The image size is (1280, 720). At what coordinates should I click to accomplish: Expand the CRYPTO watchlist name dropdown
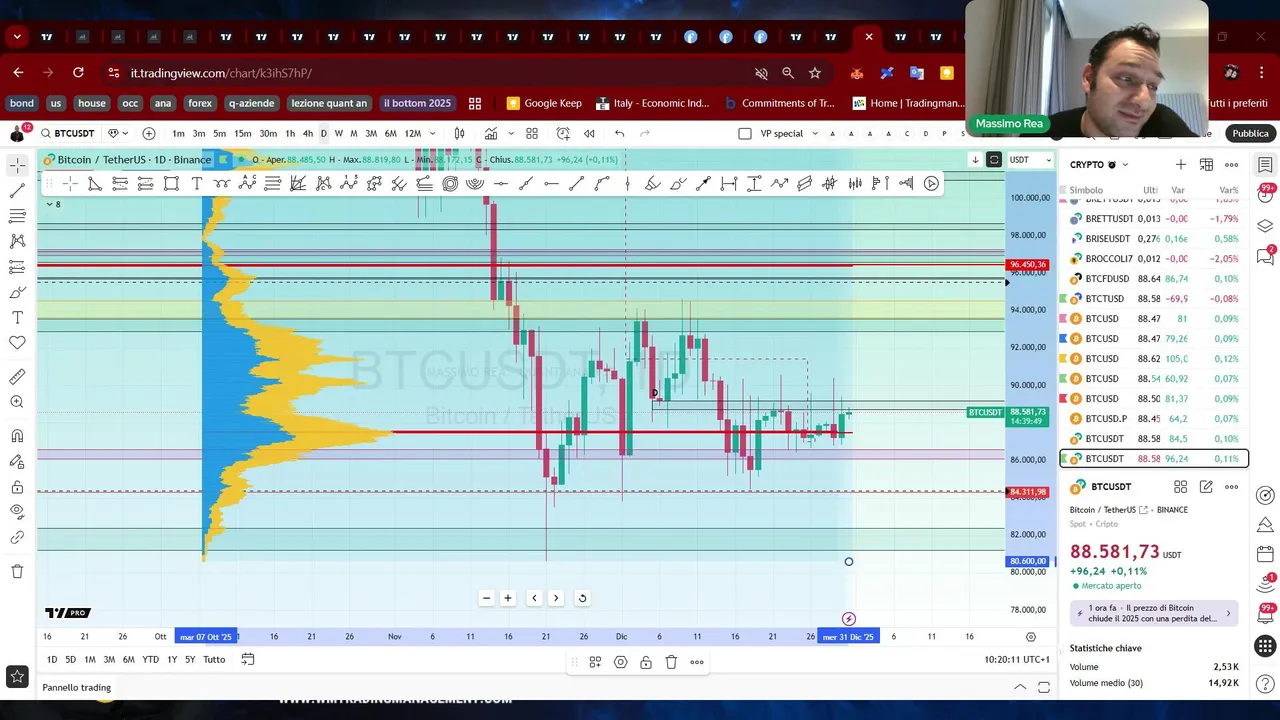[1125, 165]
